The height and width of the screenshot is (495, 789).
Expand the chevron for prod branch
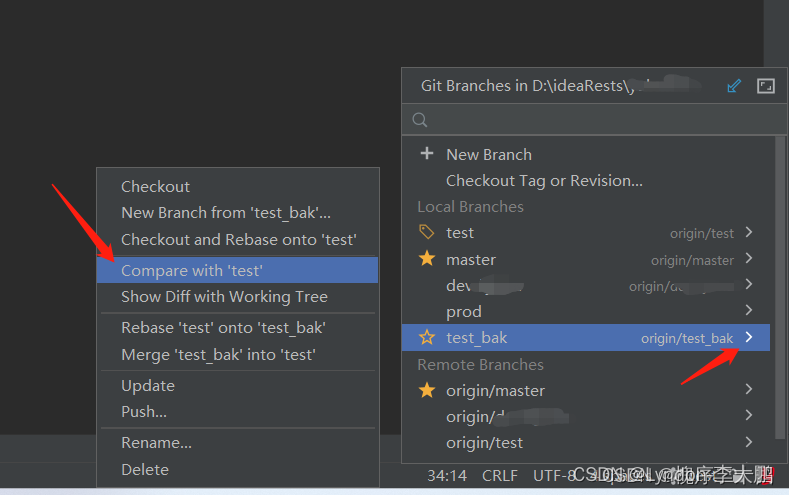749,310
